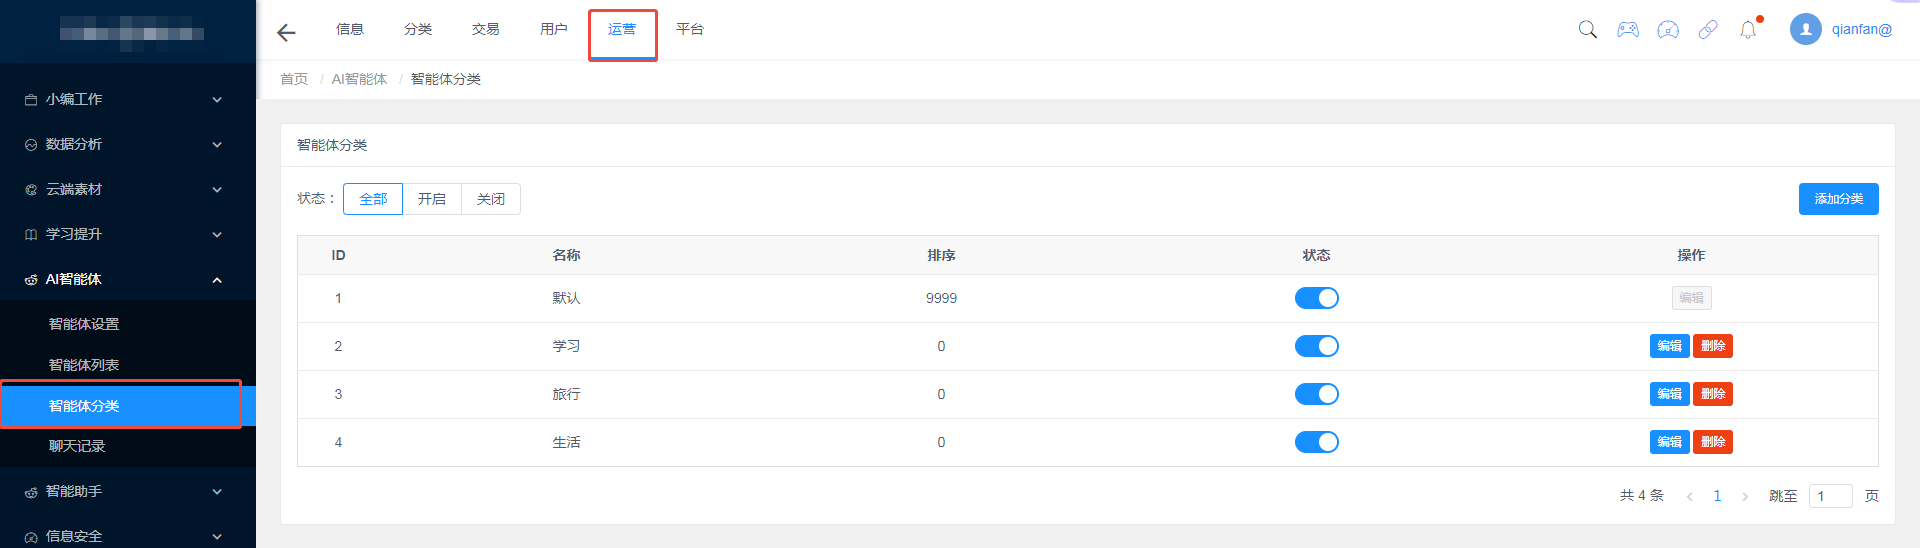1920x548 pixels.
Task: Click the search magnifier icon
Action: (x=1587, y=29)
